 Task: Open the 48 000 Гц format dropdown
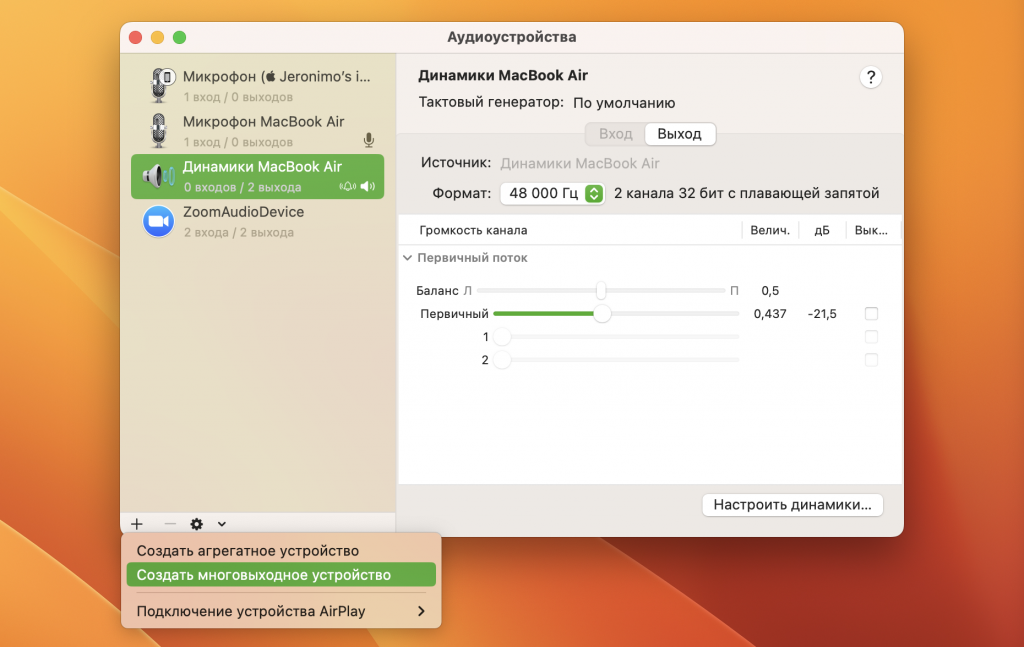(553, 193)
